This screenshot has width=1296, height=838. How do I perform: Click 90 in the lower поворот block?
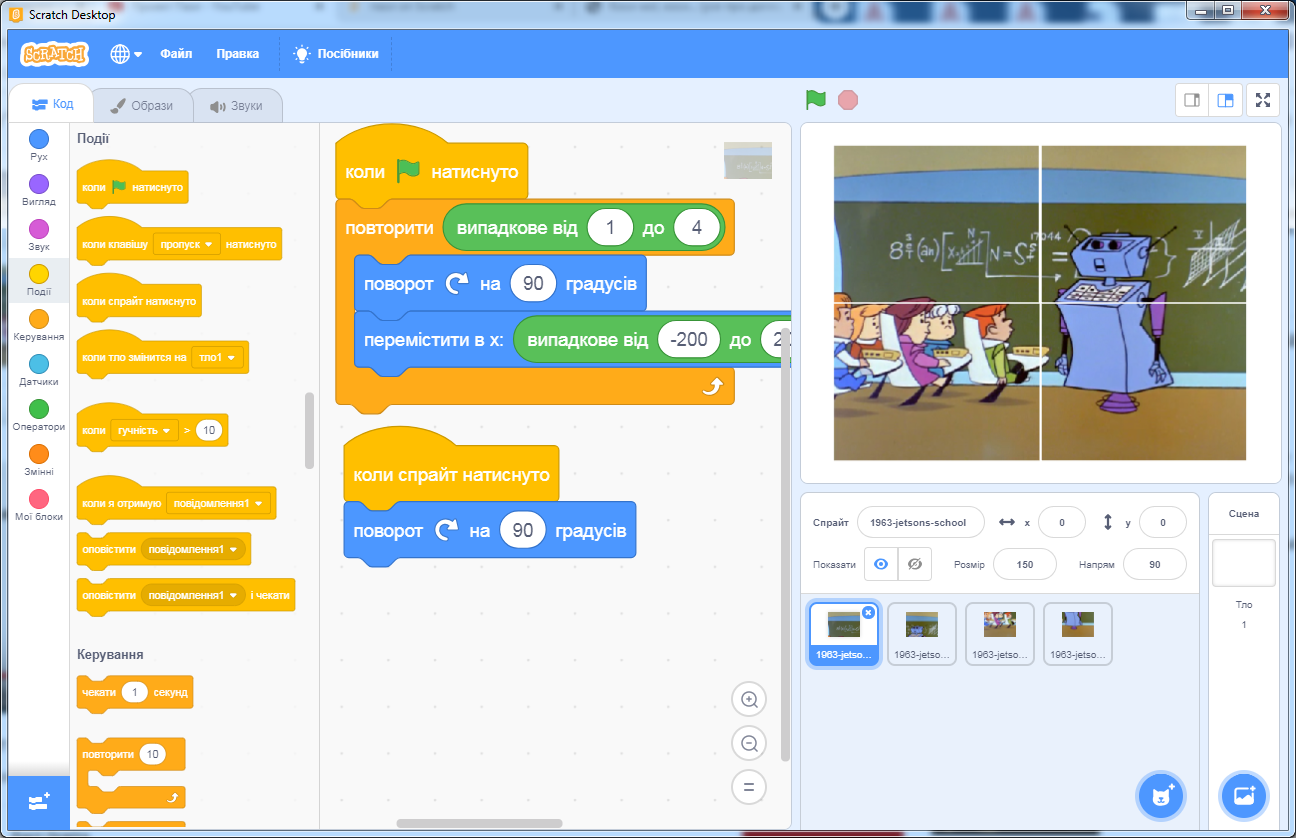[x=523, y=530]
